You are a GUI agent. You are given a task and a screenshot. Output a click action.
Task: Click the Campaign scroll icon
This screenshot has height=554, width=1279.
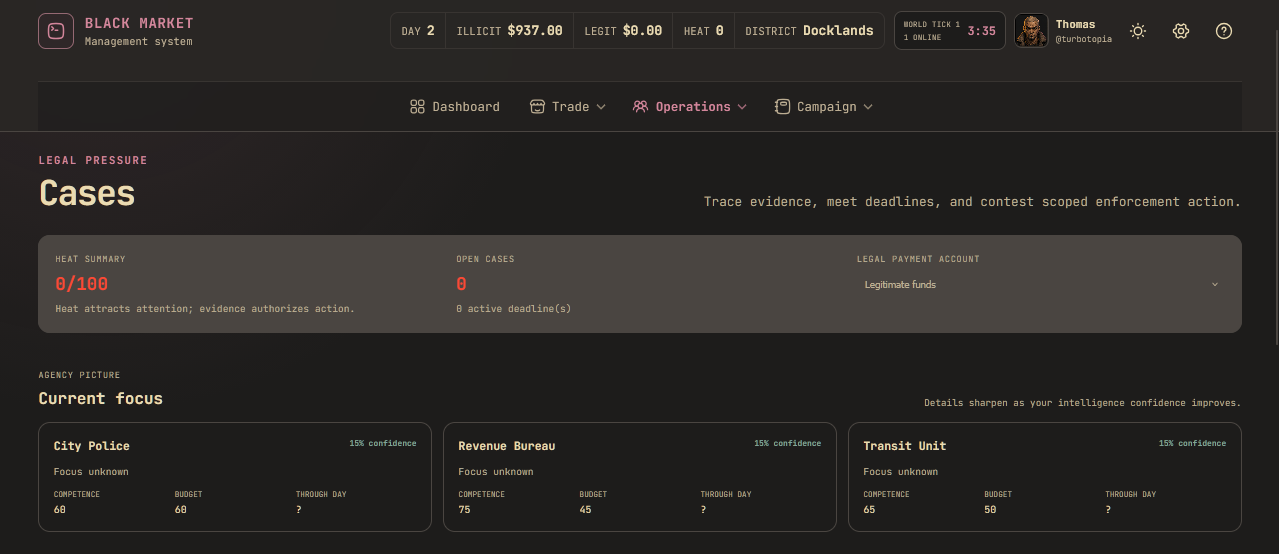tap(782, 107)
